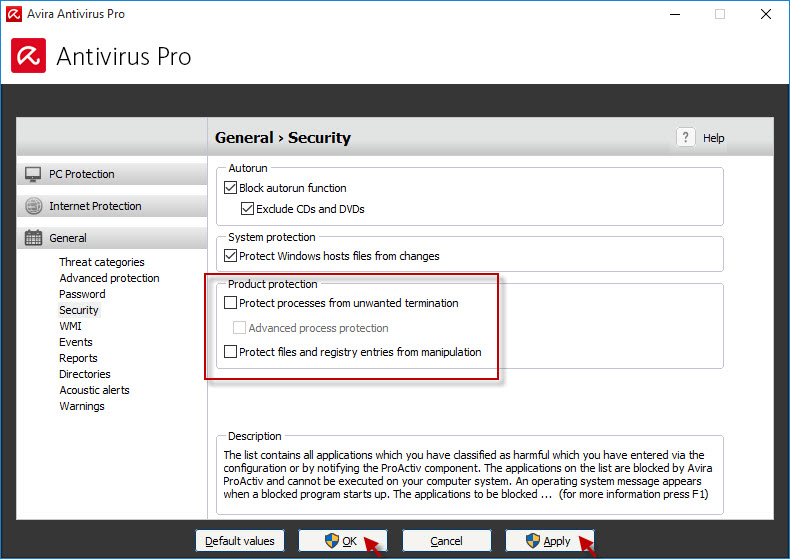This screenshot has height=559, width=790.
Task: Toggle Exclude CDs and DVDs checkbox
Action: [247, 208]
